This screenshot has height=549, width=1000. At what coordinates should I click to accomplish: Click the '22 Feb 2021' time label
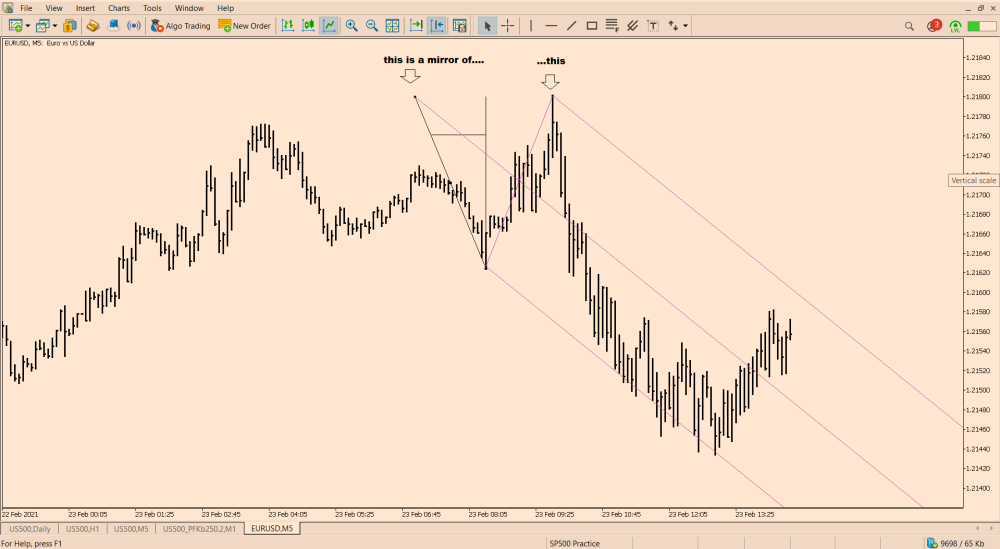pos(20,514)
